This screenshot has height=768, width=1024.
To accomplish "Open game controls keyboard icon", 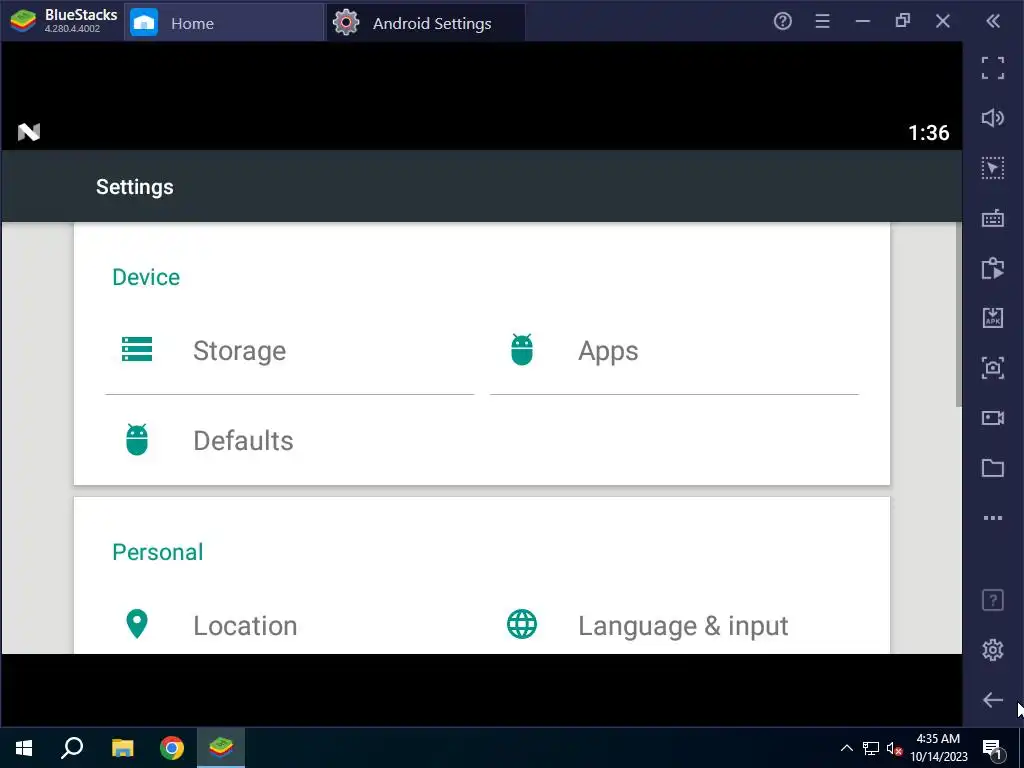I will (993, 218).
